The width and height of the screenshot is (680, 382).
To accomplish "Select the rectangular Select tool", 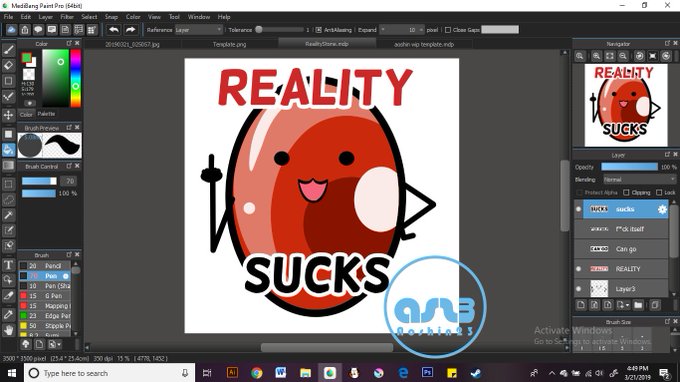I will pos(8,184).
